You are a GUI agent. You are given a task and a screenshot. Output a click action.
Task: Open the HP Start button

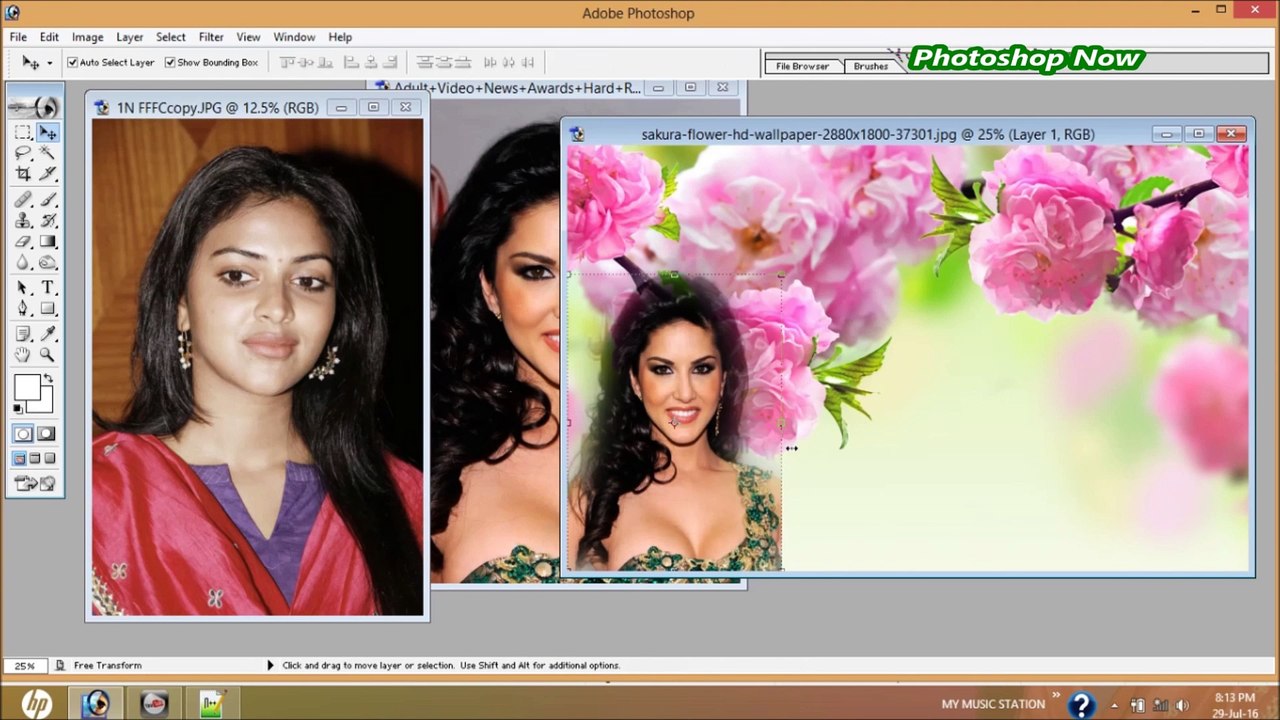coord(36,704)
